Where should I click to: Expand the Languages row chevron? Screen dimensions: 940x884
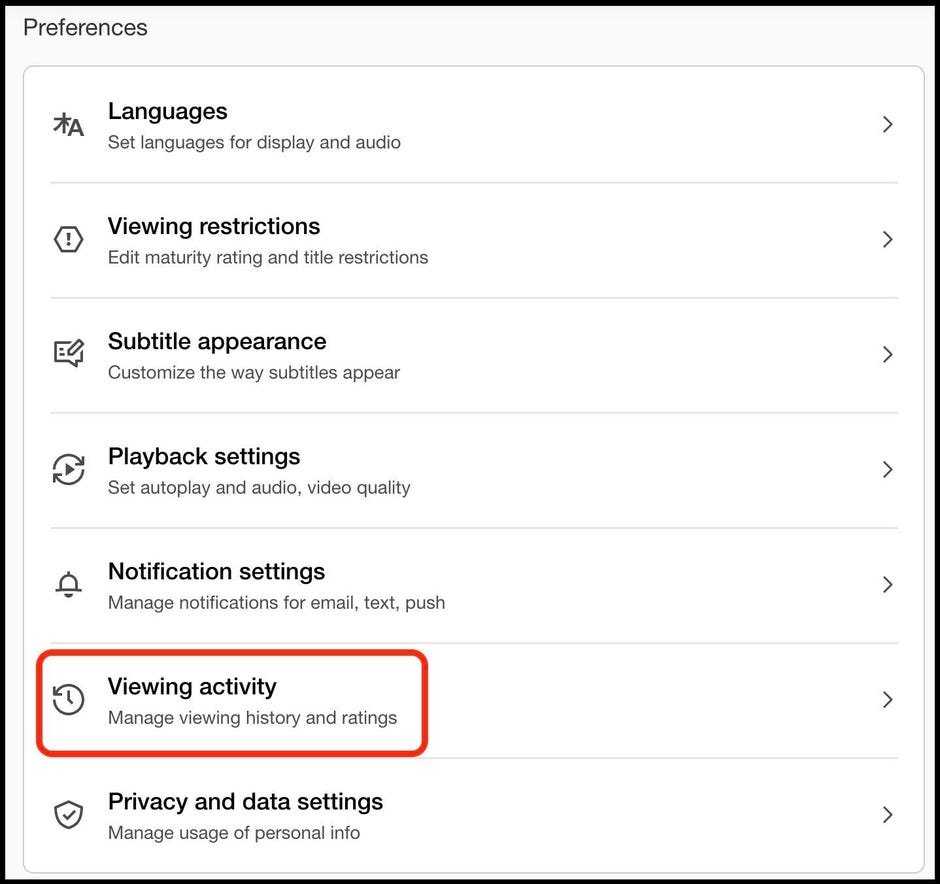888,125
